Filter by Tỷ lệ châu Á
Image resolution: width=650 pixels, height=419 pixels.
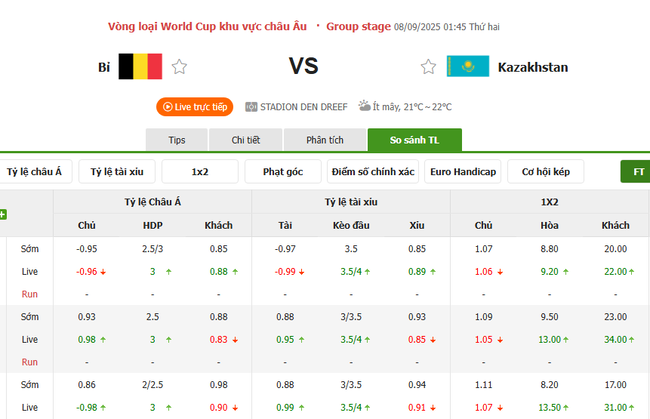click(34, 172)
